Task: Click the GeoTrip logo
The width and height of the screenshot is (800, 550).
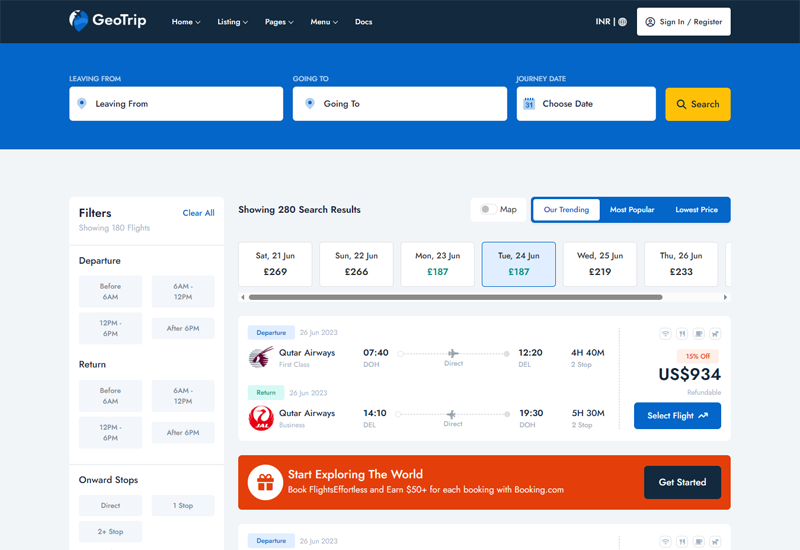Action: coord(107,20)
